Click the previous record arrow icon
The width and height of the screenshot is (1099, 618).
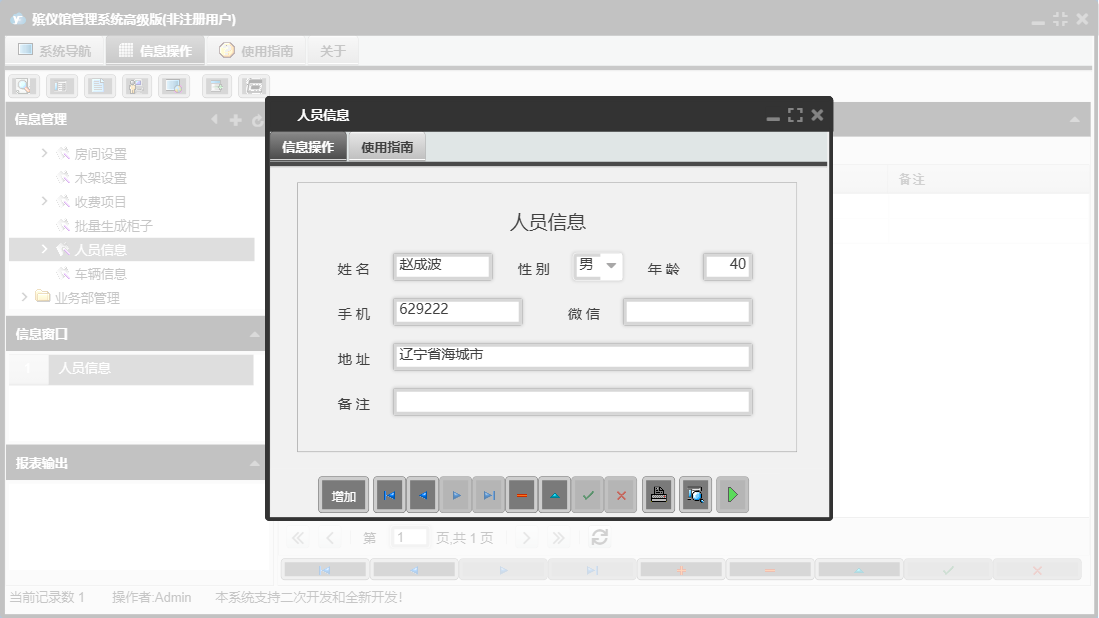tap(421, 494)
